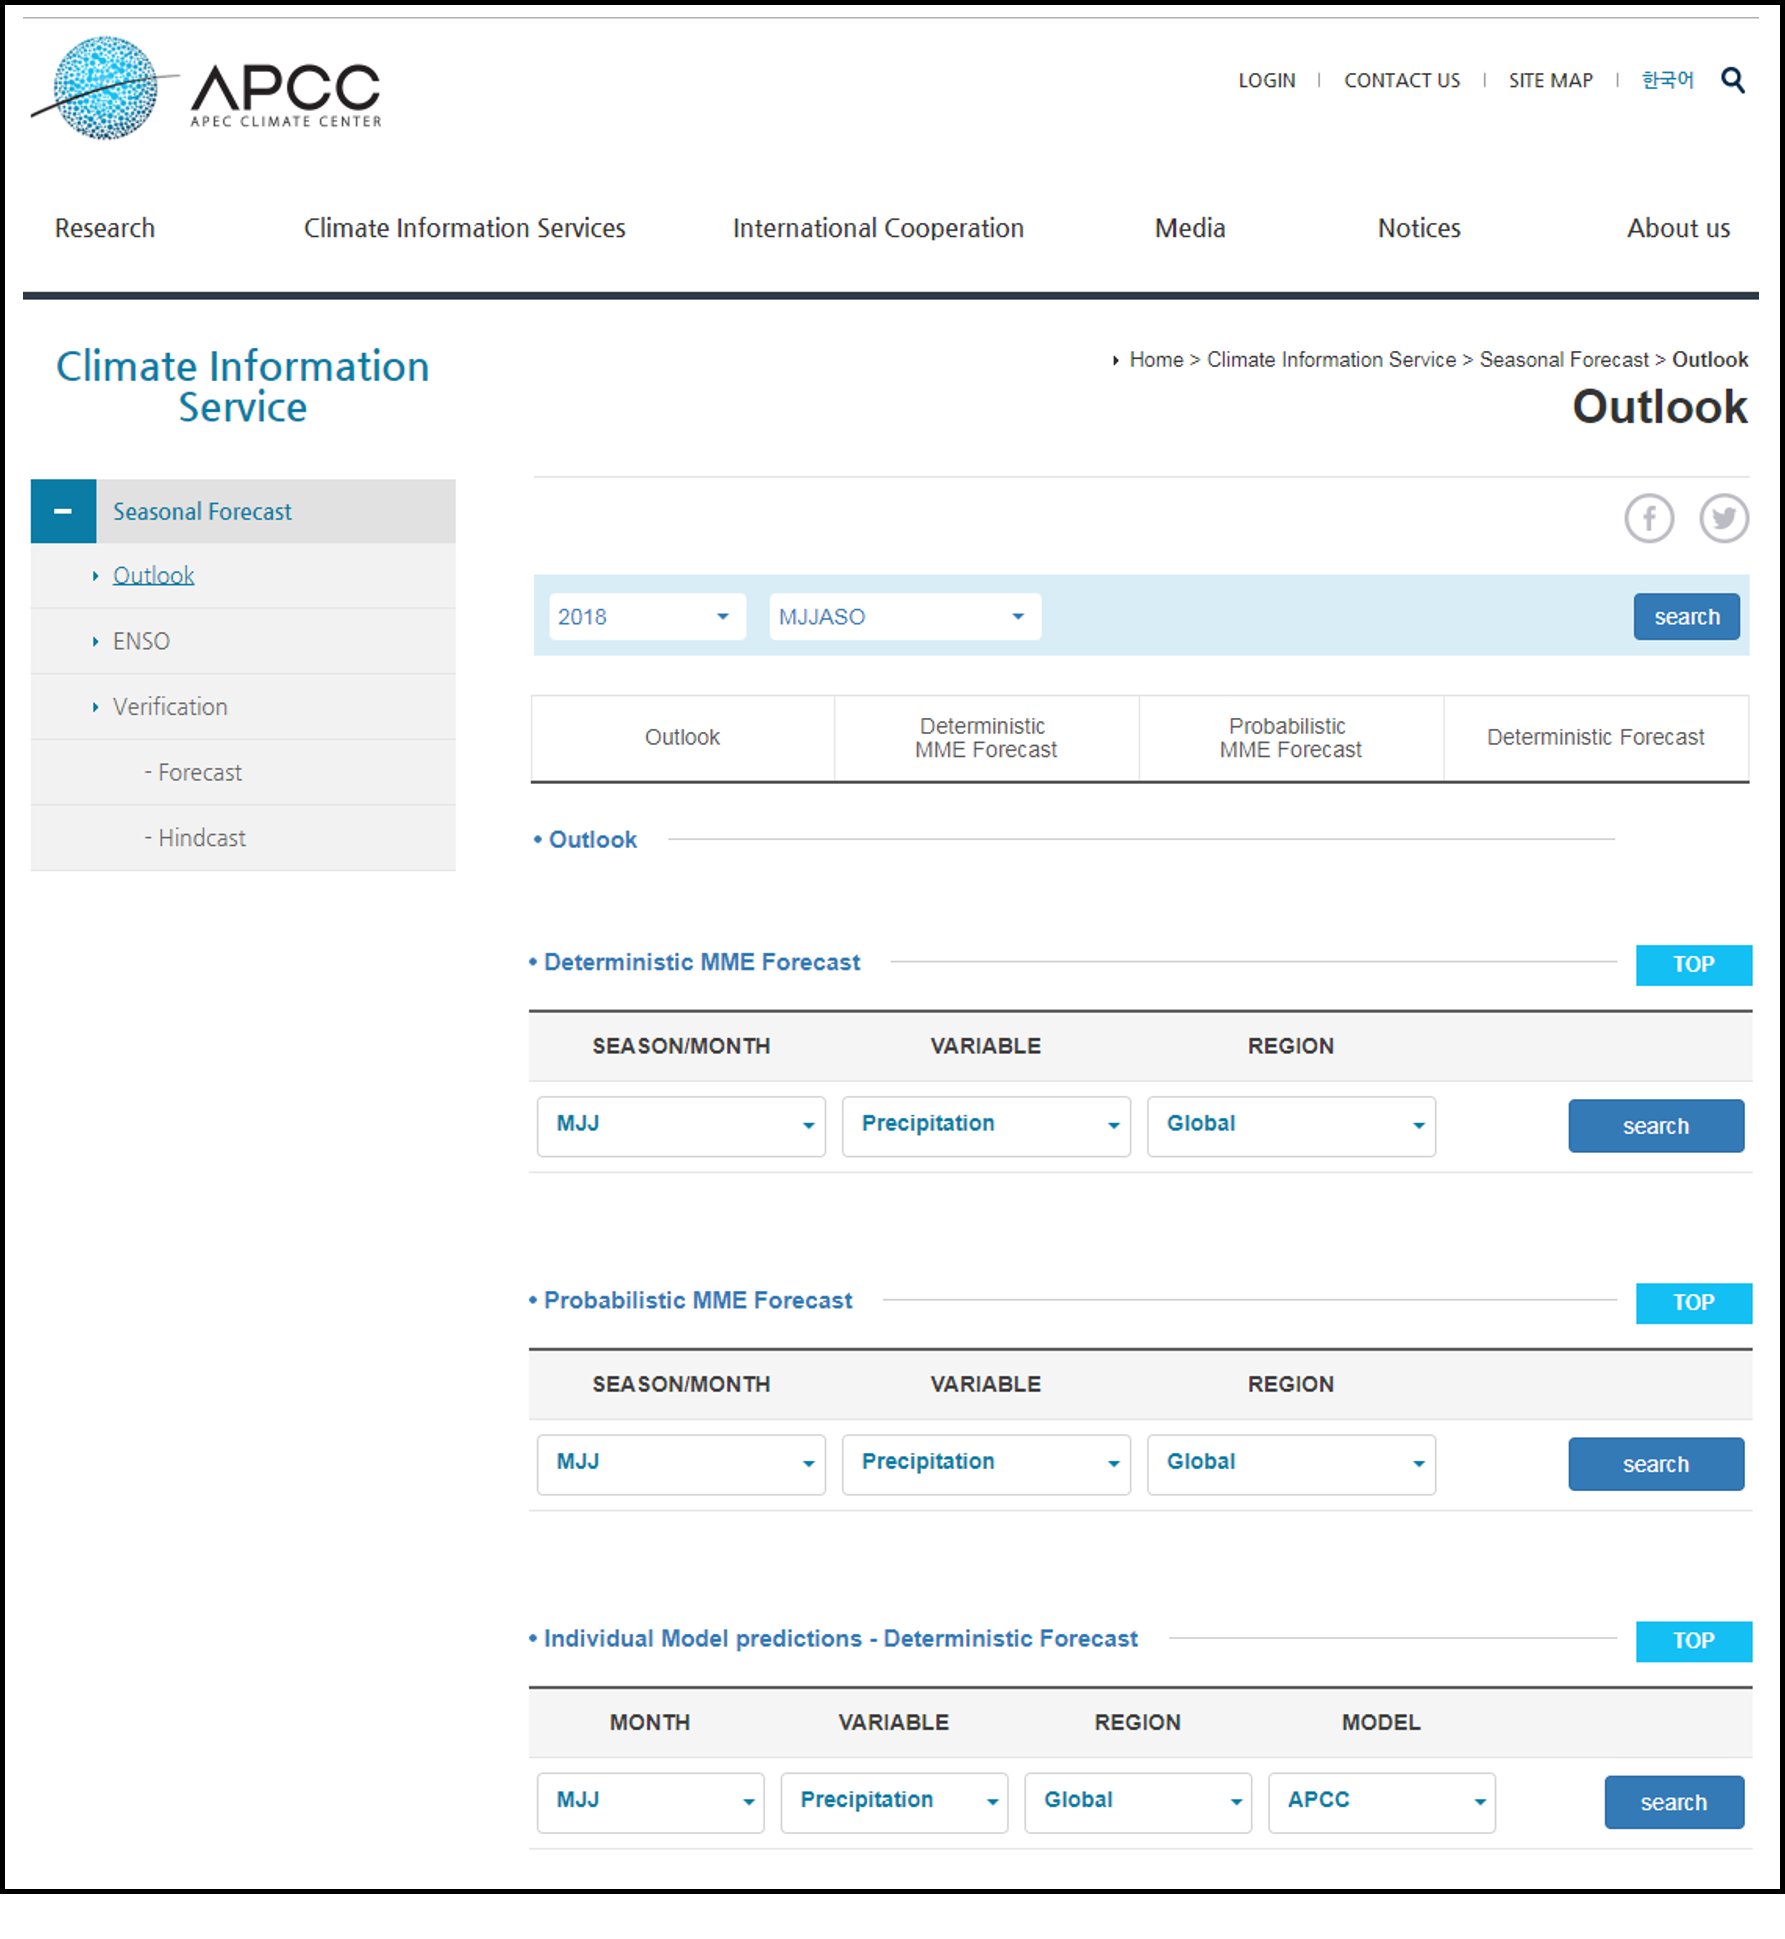Viewport: 1785px width, 1939px height.
Task: Share the page on Twitter
Action: click(1724, 518)
